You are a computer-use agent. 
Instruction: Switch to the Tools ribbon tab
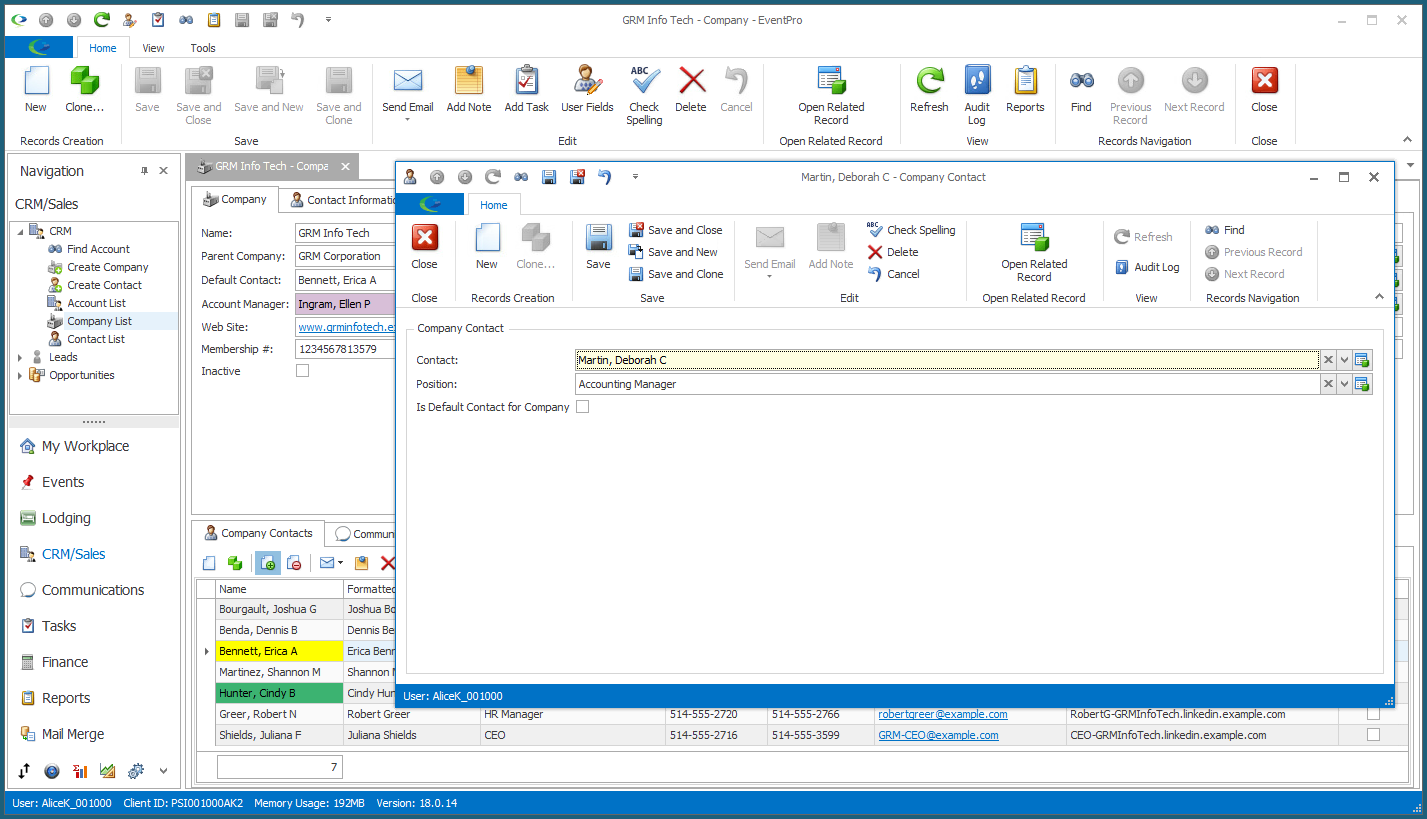[x=203, y=48]
